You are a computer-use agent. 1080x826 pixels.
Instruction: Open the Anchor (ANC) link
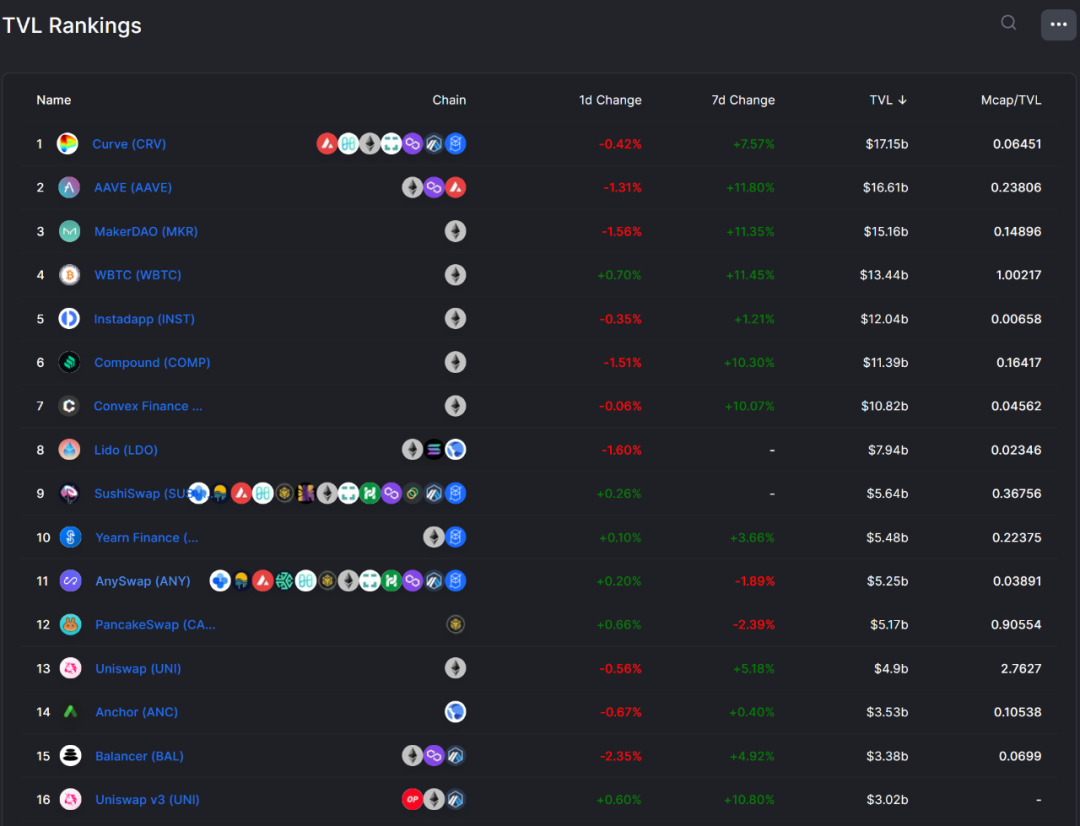coord(136,712)
